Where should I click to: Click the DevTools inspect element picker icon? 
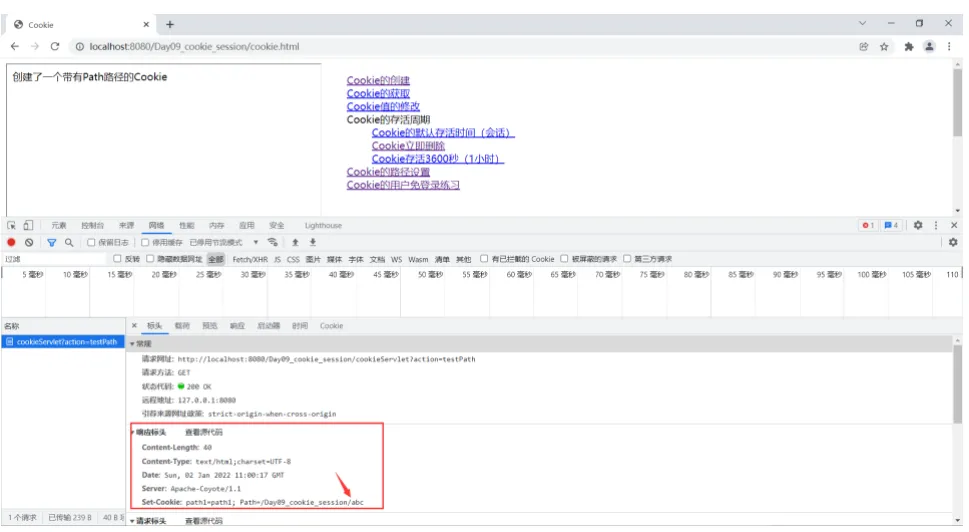coord(11,226)
